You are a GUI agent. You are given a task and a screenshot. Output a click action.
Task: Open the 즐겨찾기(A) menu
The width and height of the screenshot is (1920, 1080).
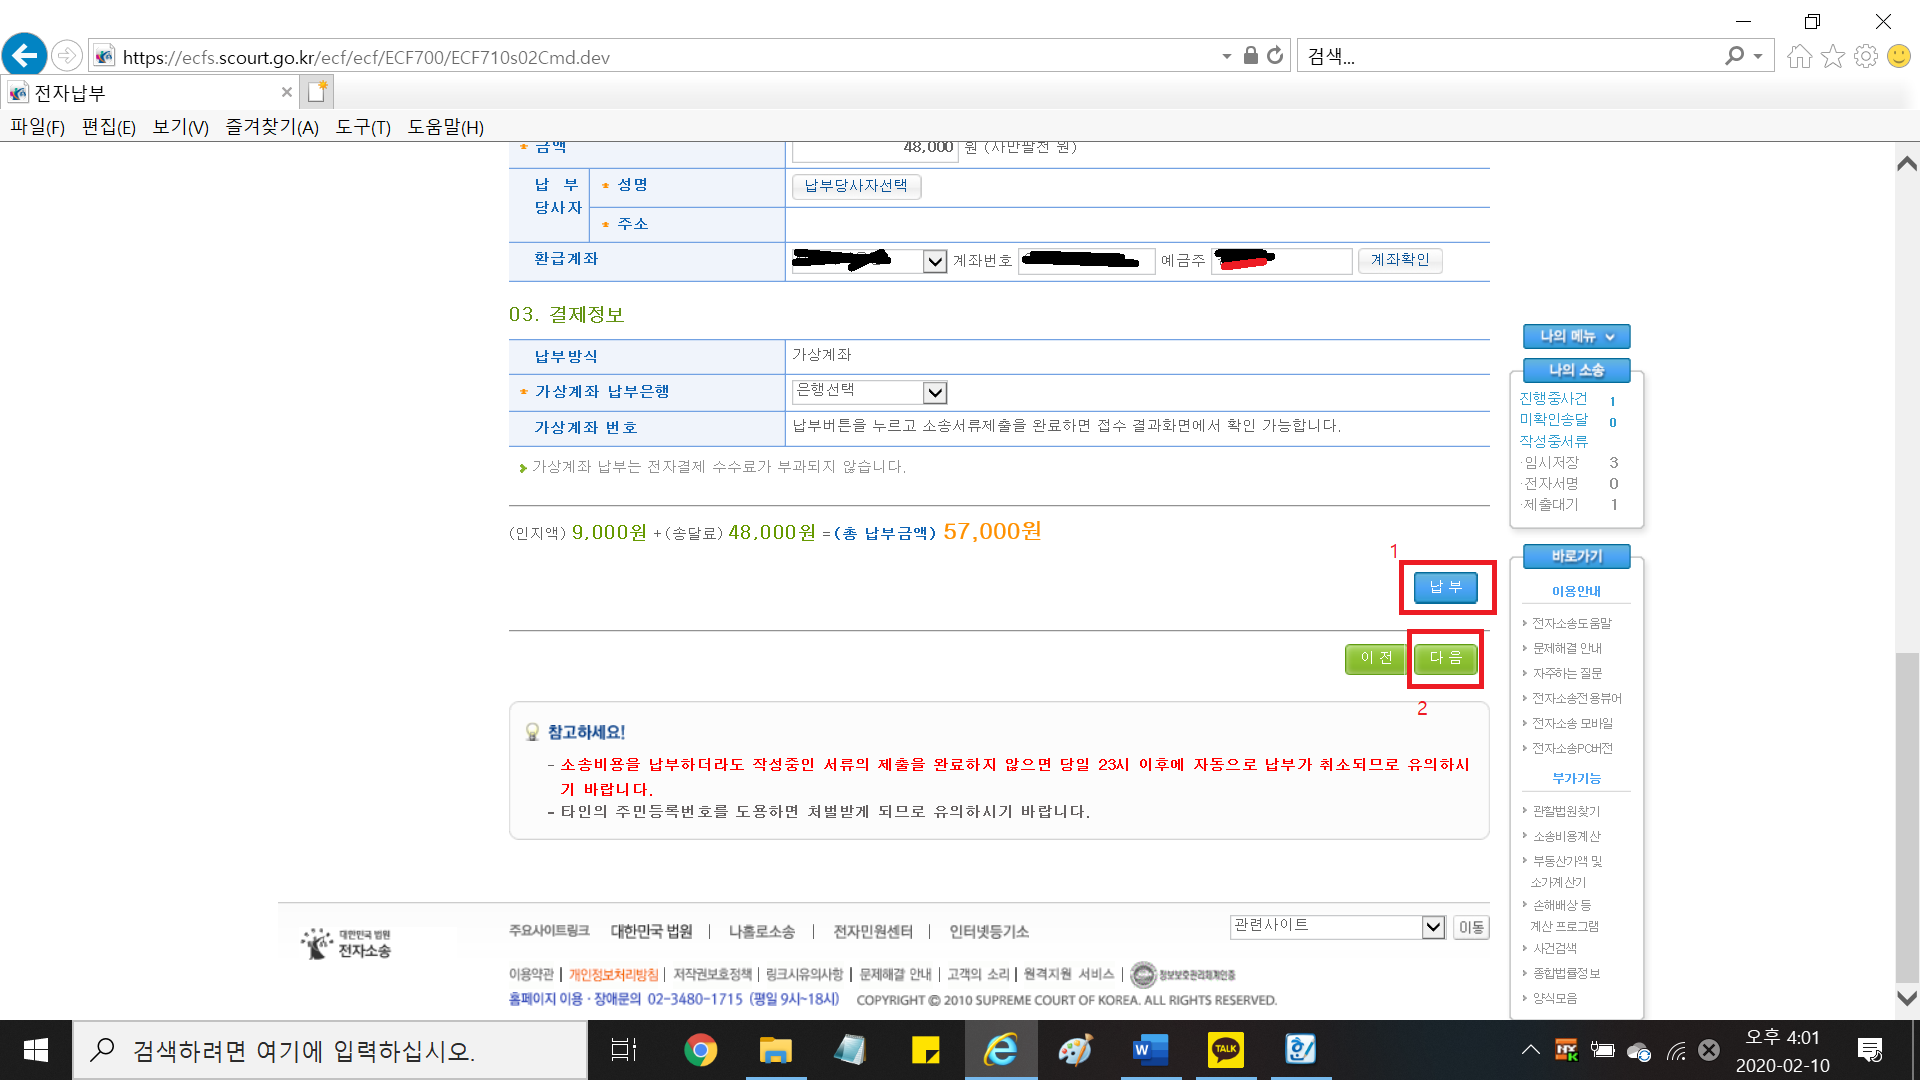coord(271,127)
